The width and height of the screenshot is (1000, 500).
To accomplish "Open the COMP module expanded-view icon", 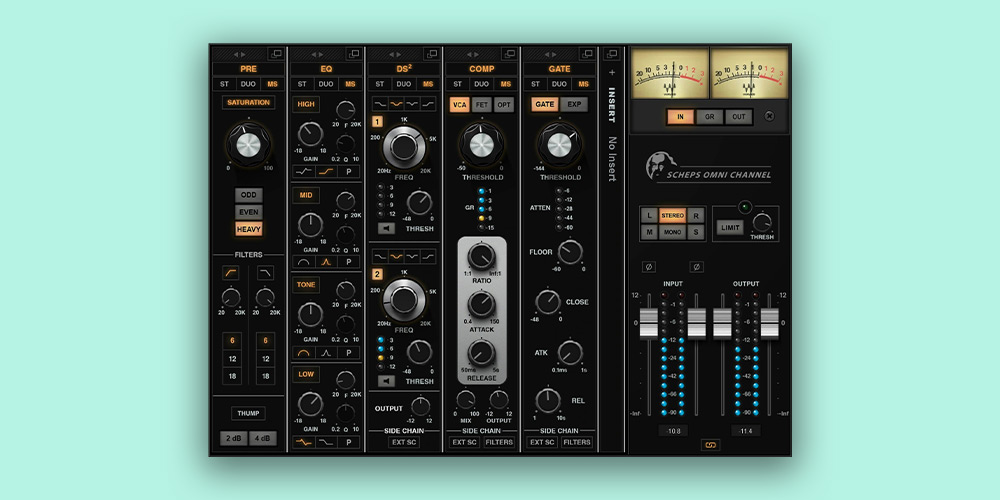I will (x=509, y=54).
